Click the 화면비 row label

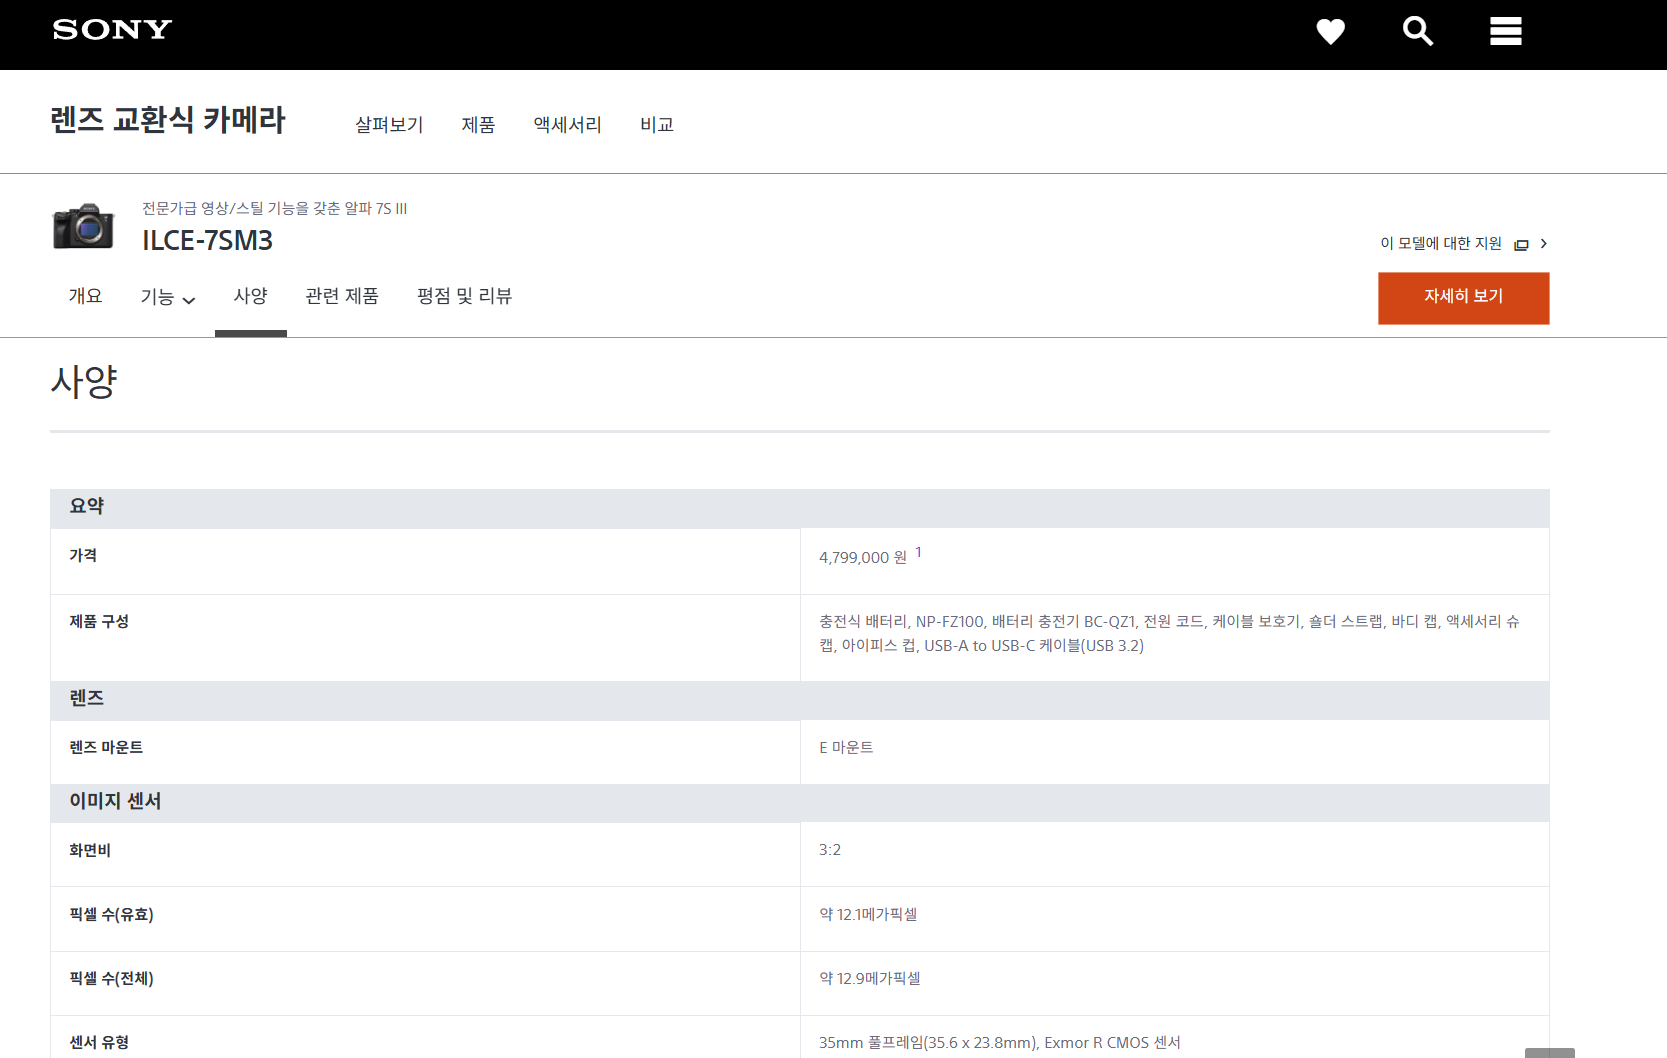coord(90,851)
